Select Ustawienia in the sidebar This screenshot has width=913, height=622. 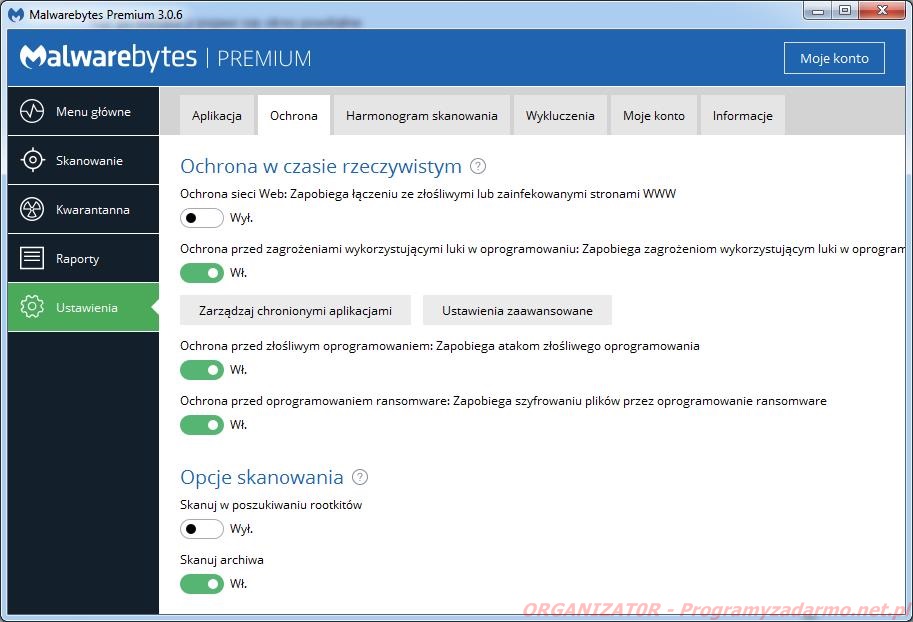pyautogui.click(x=83, y=307)
